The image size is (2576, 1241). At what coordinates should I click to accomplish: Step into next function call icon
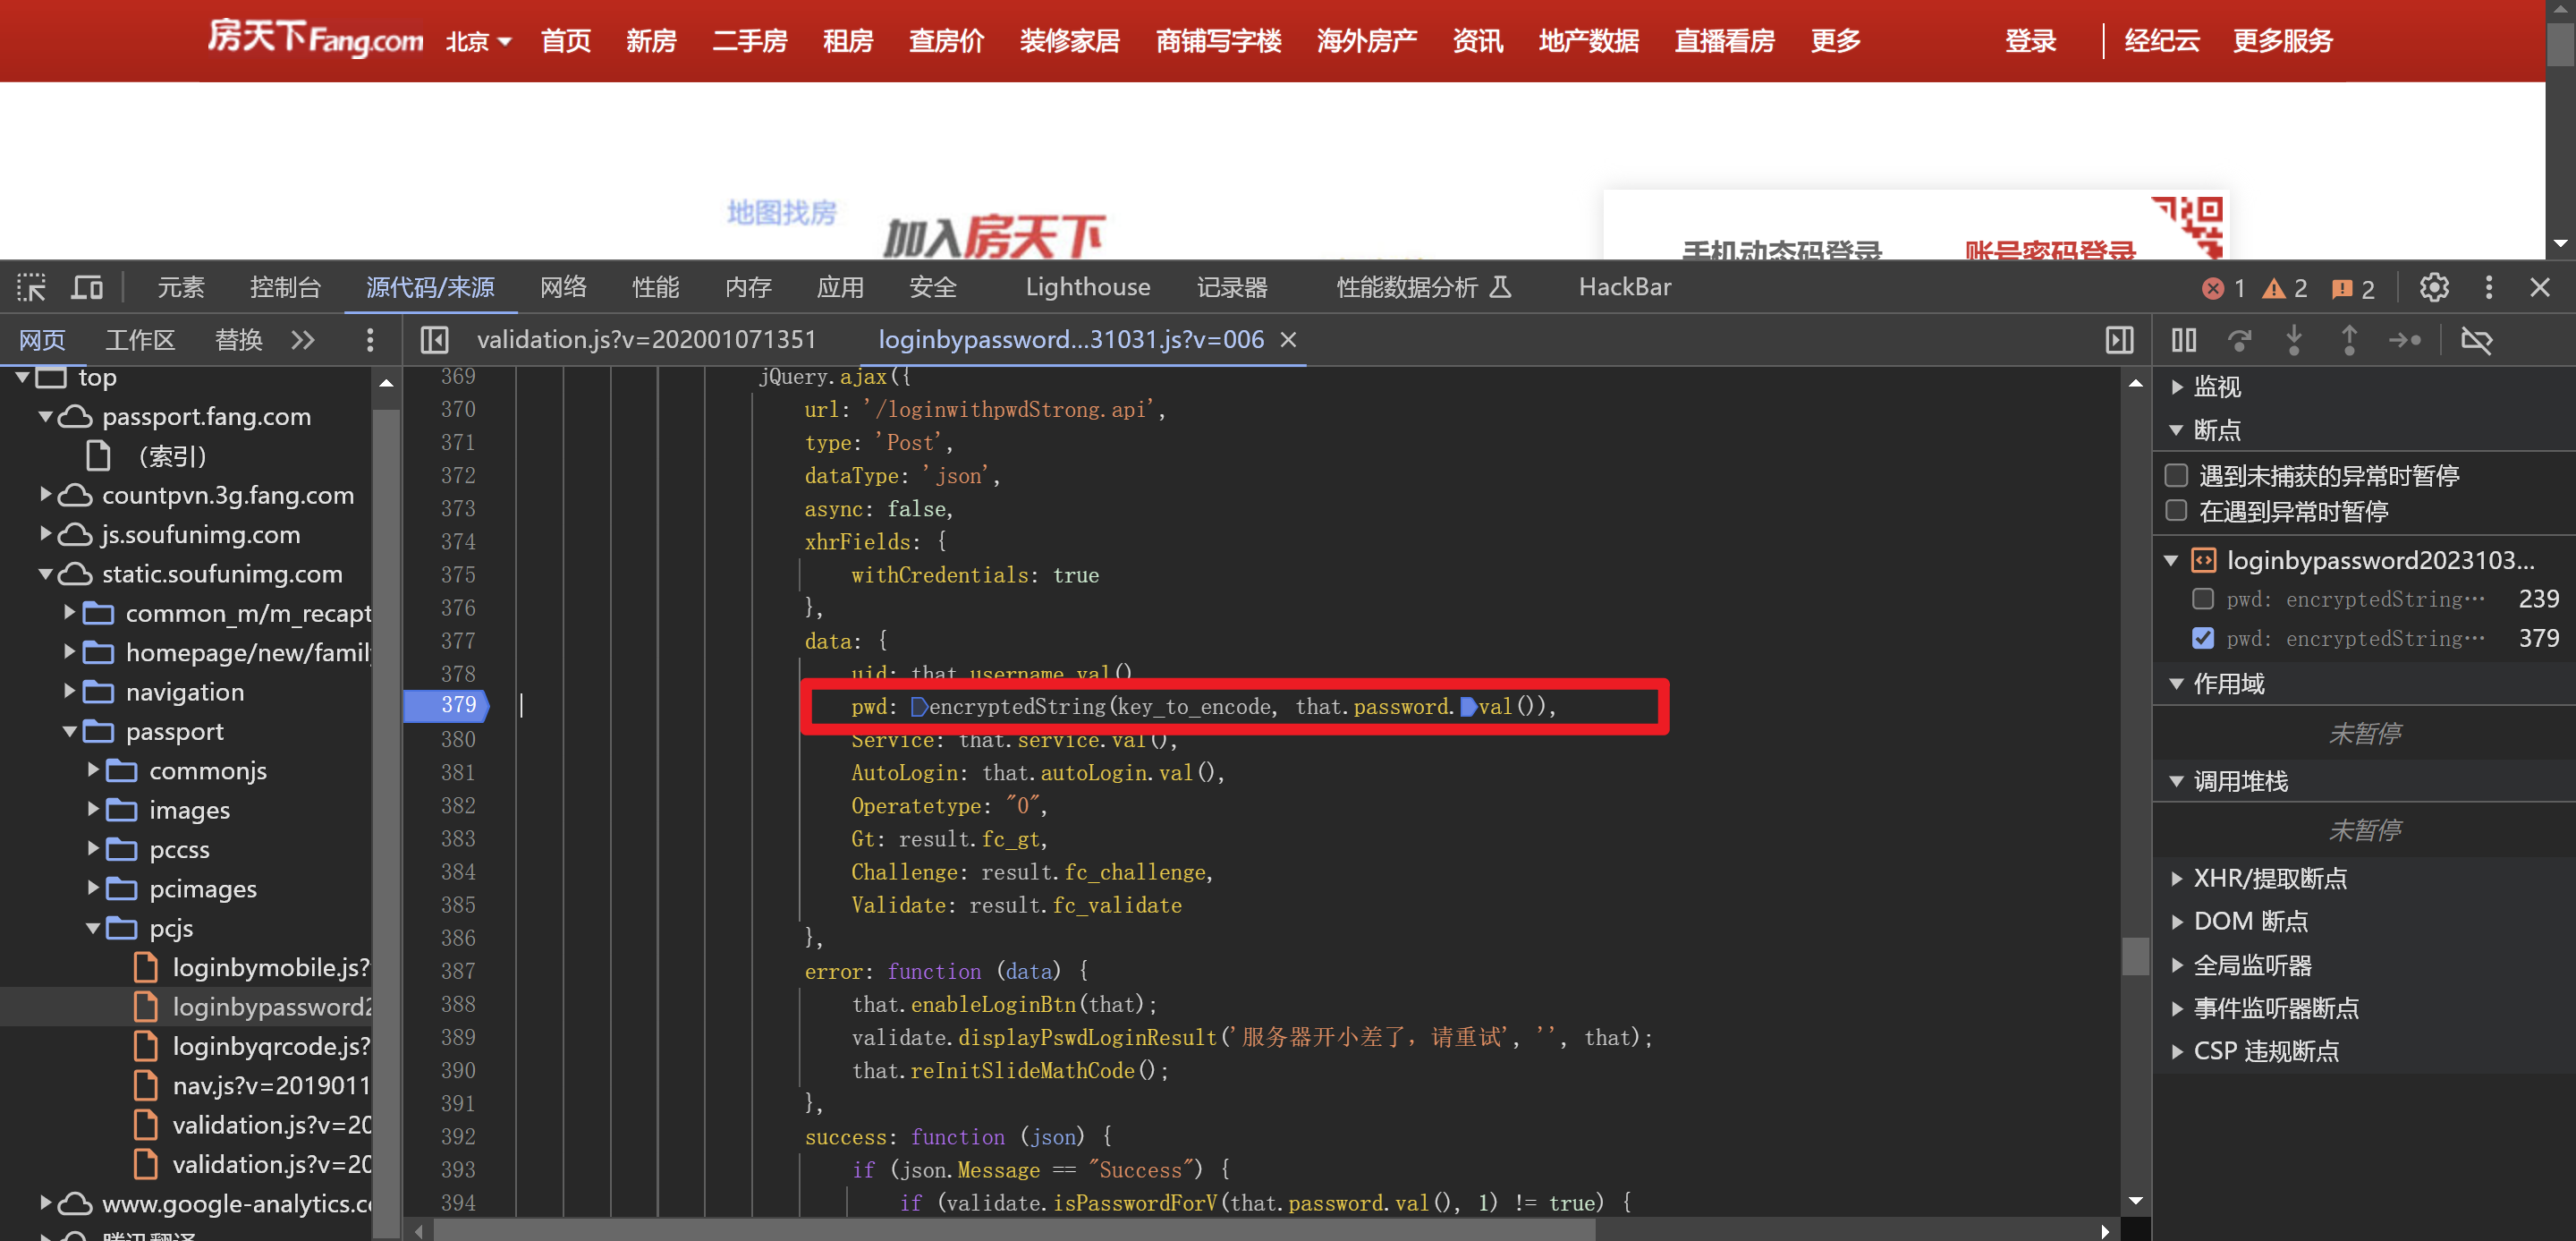click(x=2294, y=340)
